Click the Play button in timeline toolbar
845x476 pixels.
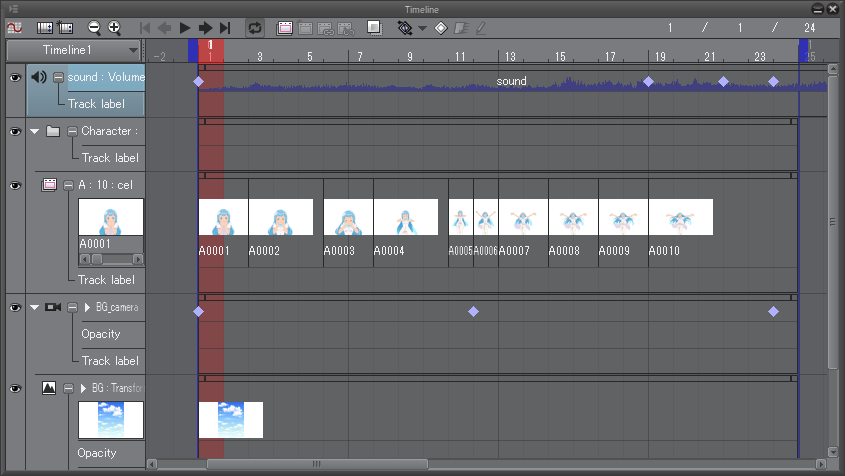tap(185, 28)
